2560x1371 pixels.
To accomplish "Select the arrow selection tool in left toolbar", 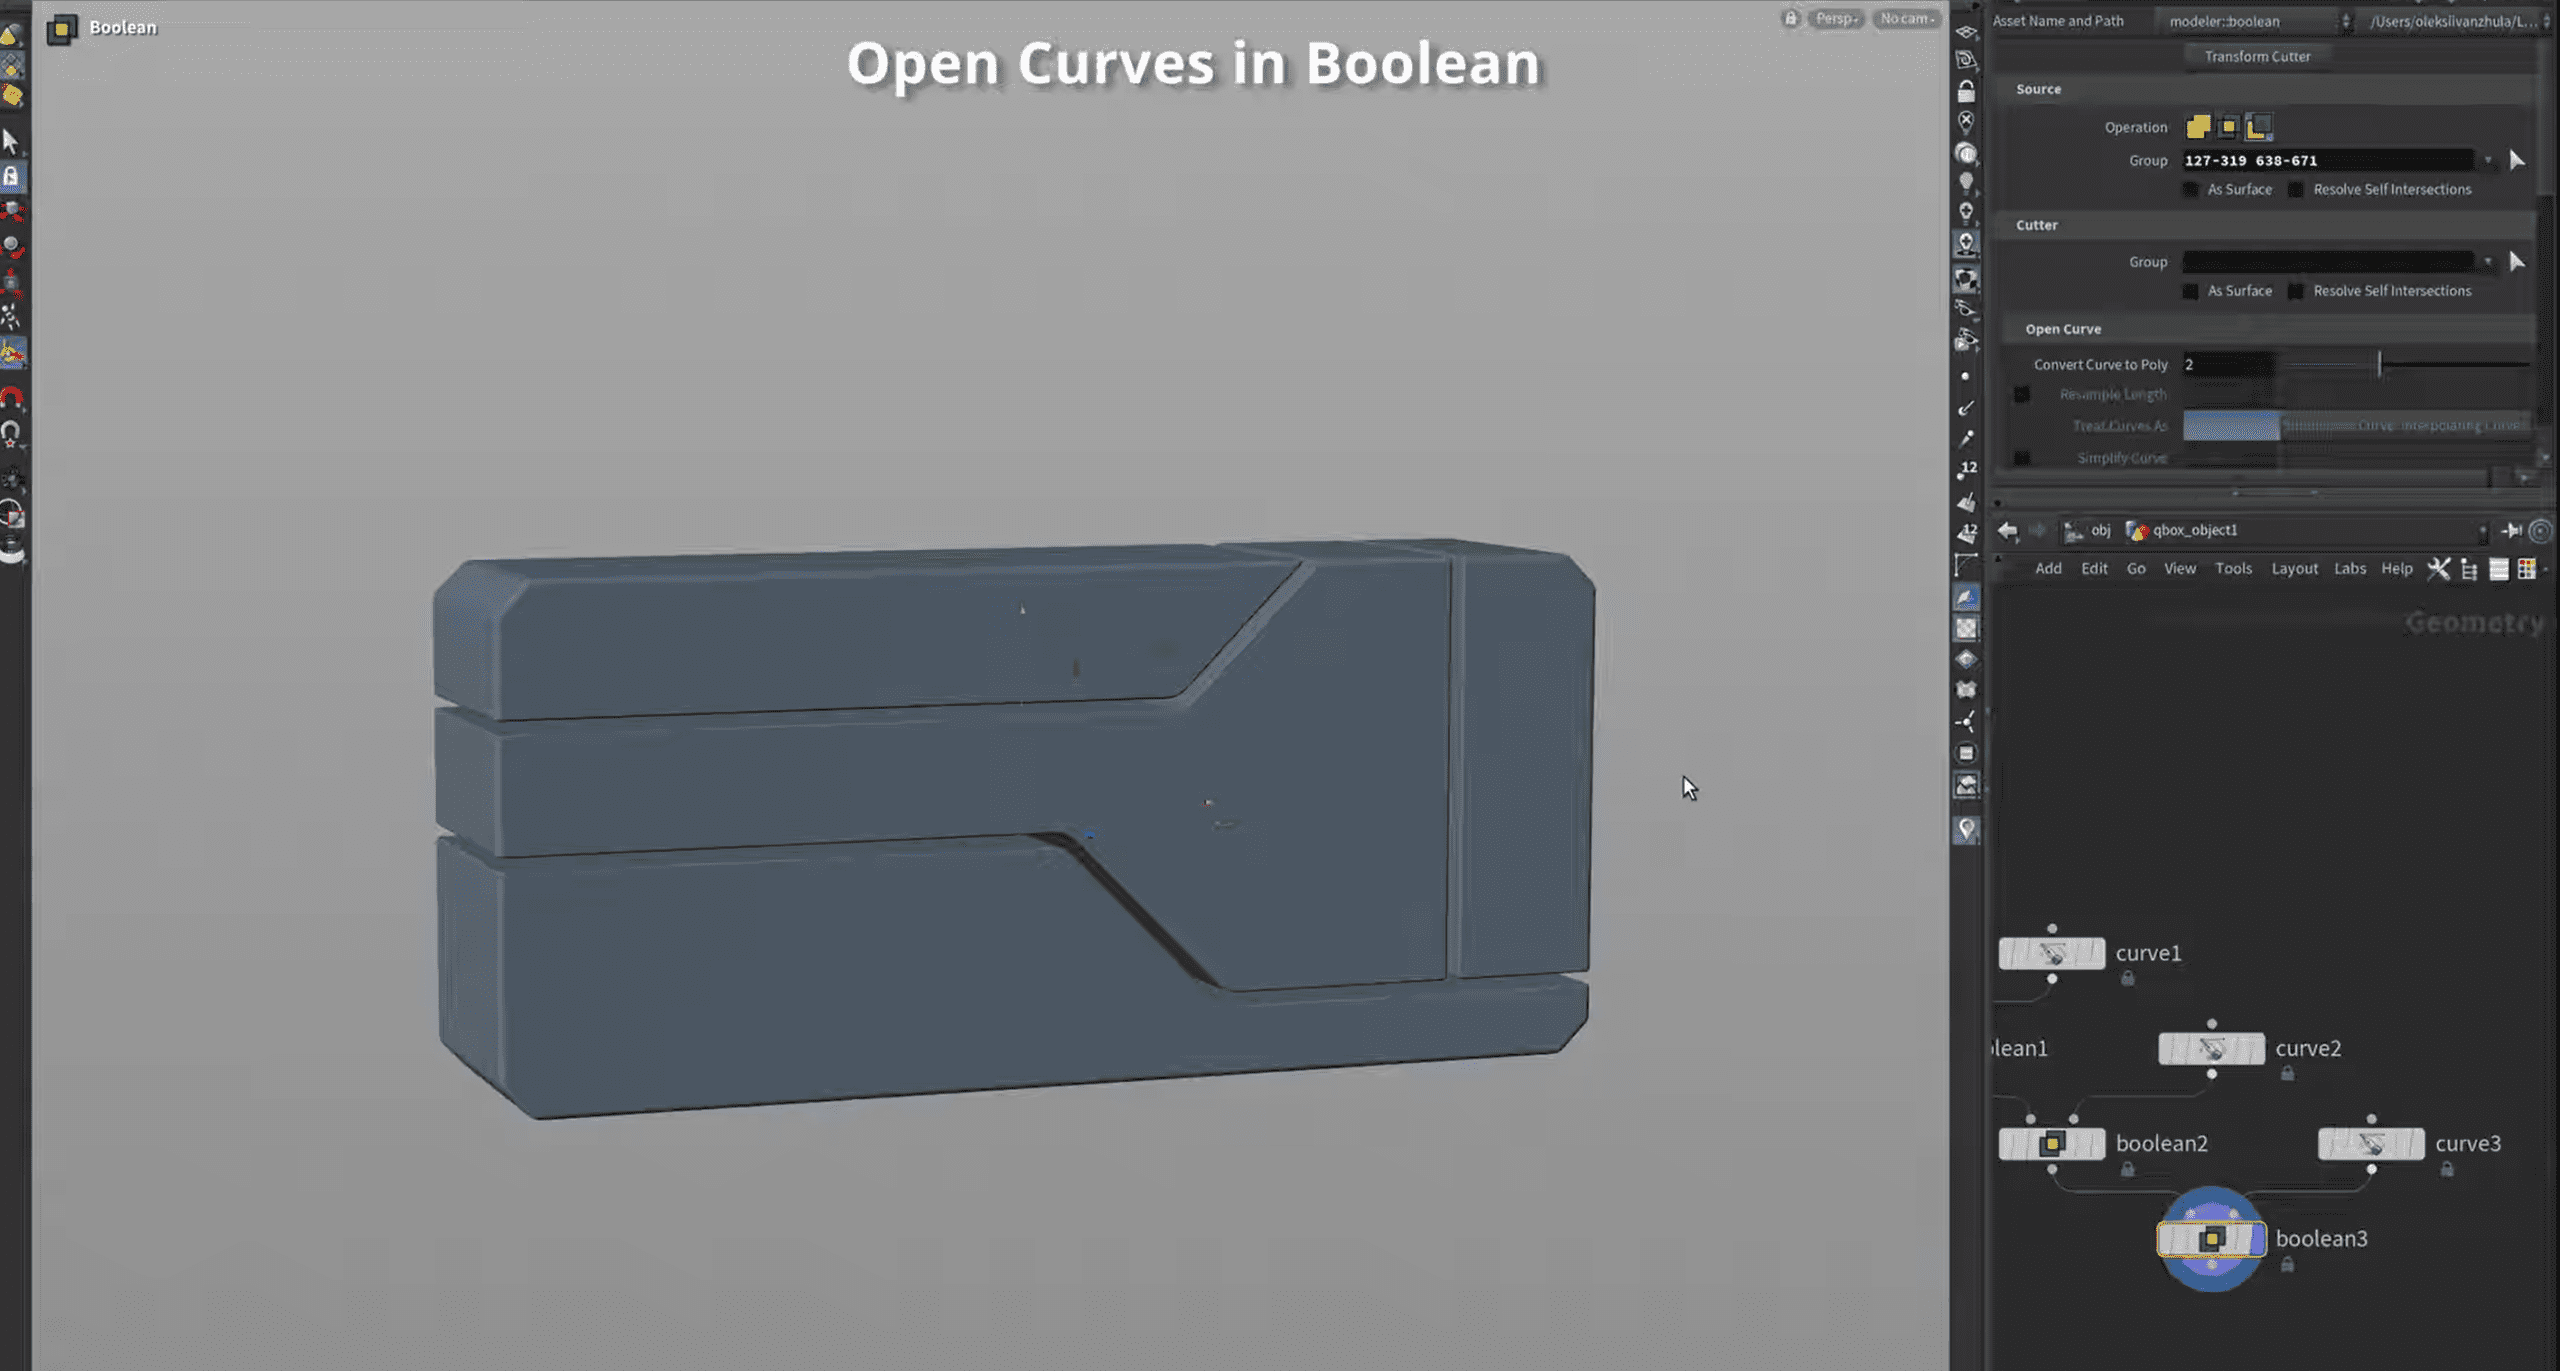I will (x=10, y=141).
